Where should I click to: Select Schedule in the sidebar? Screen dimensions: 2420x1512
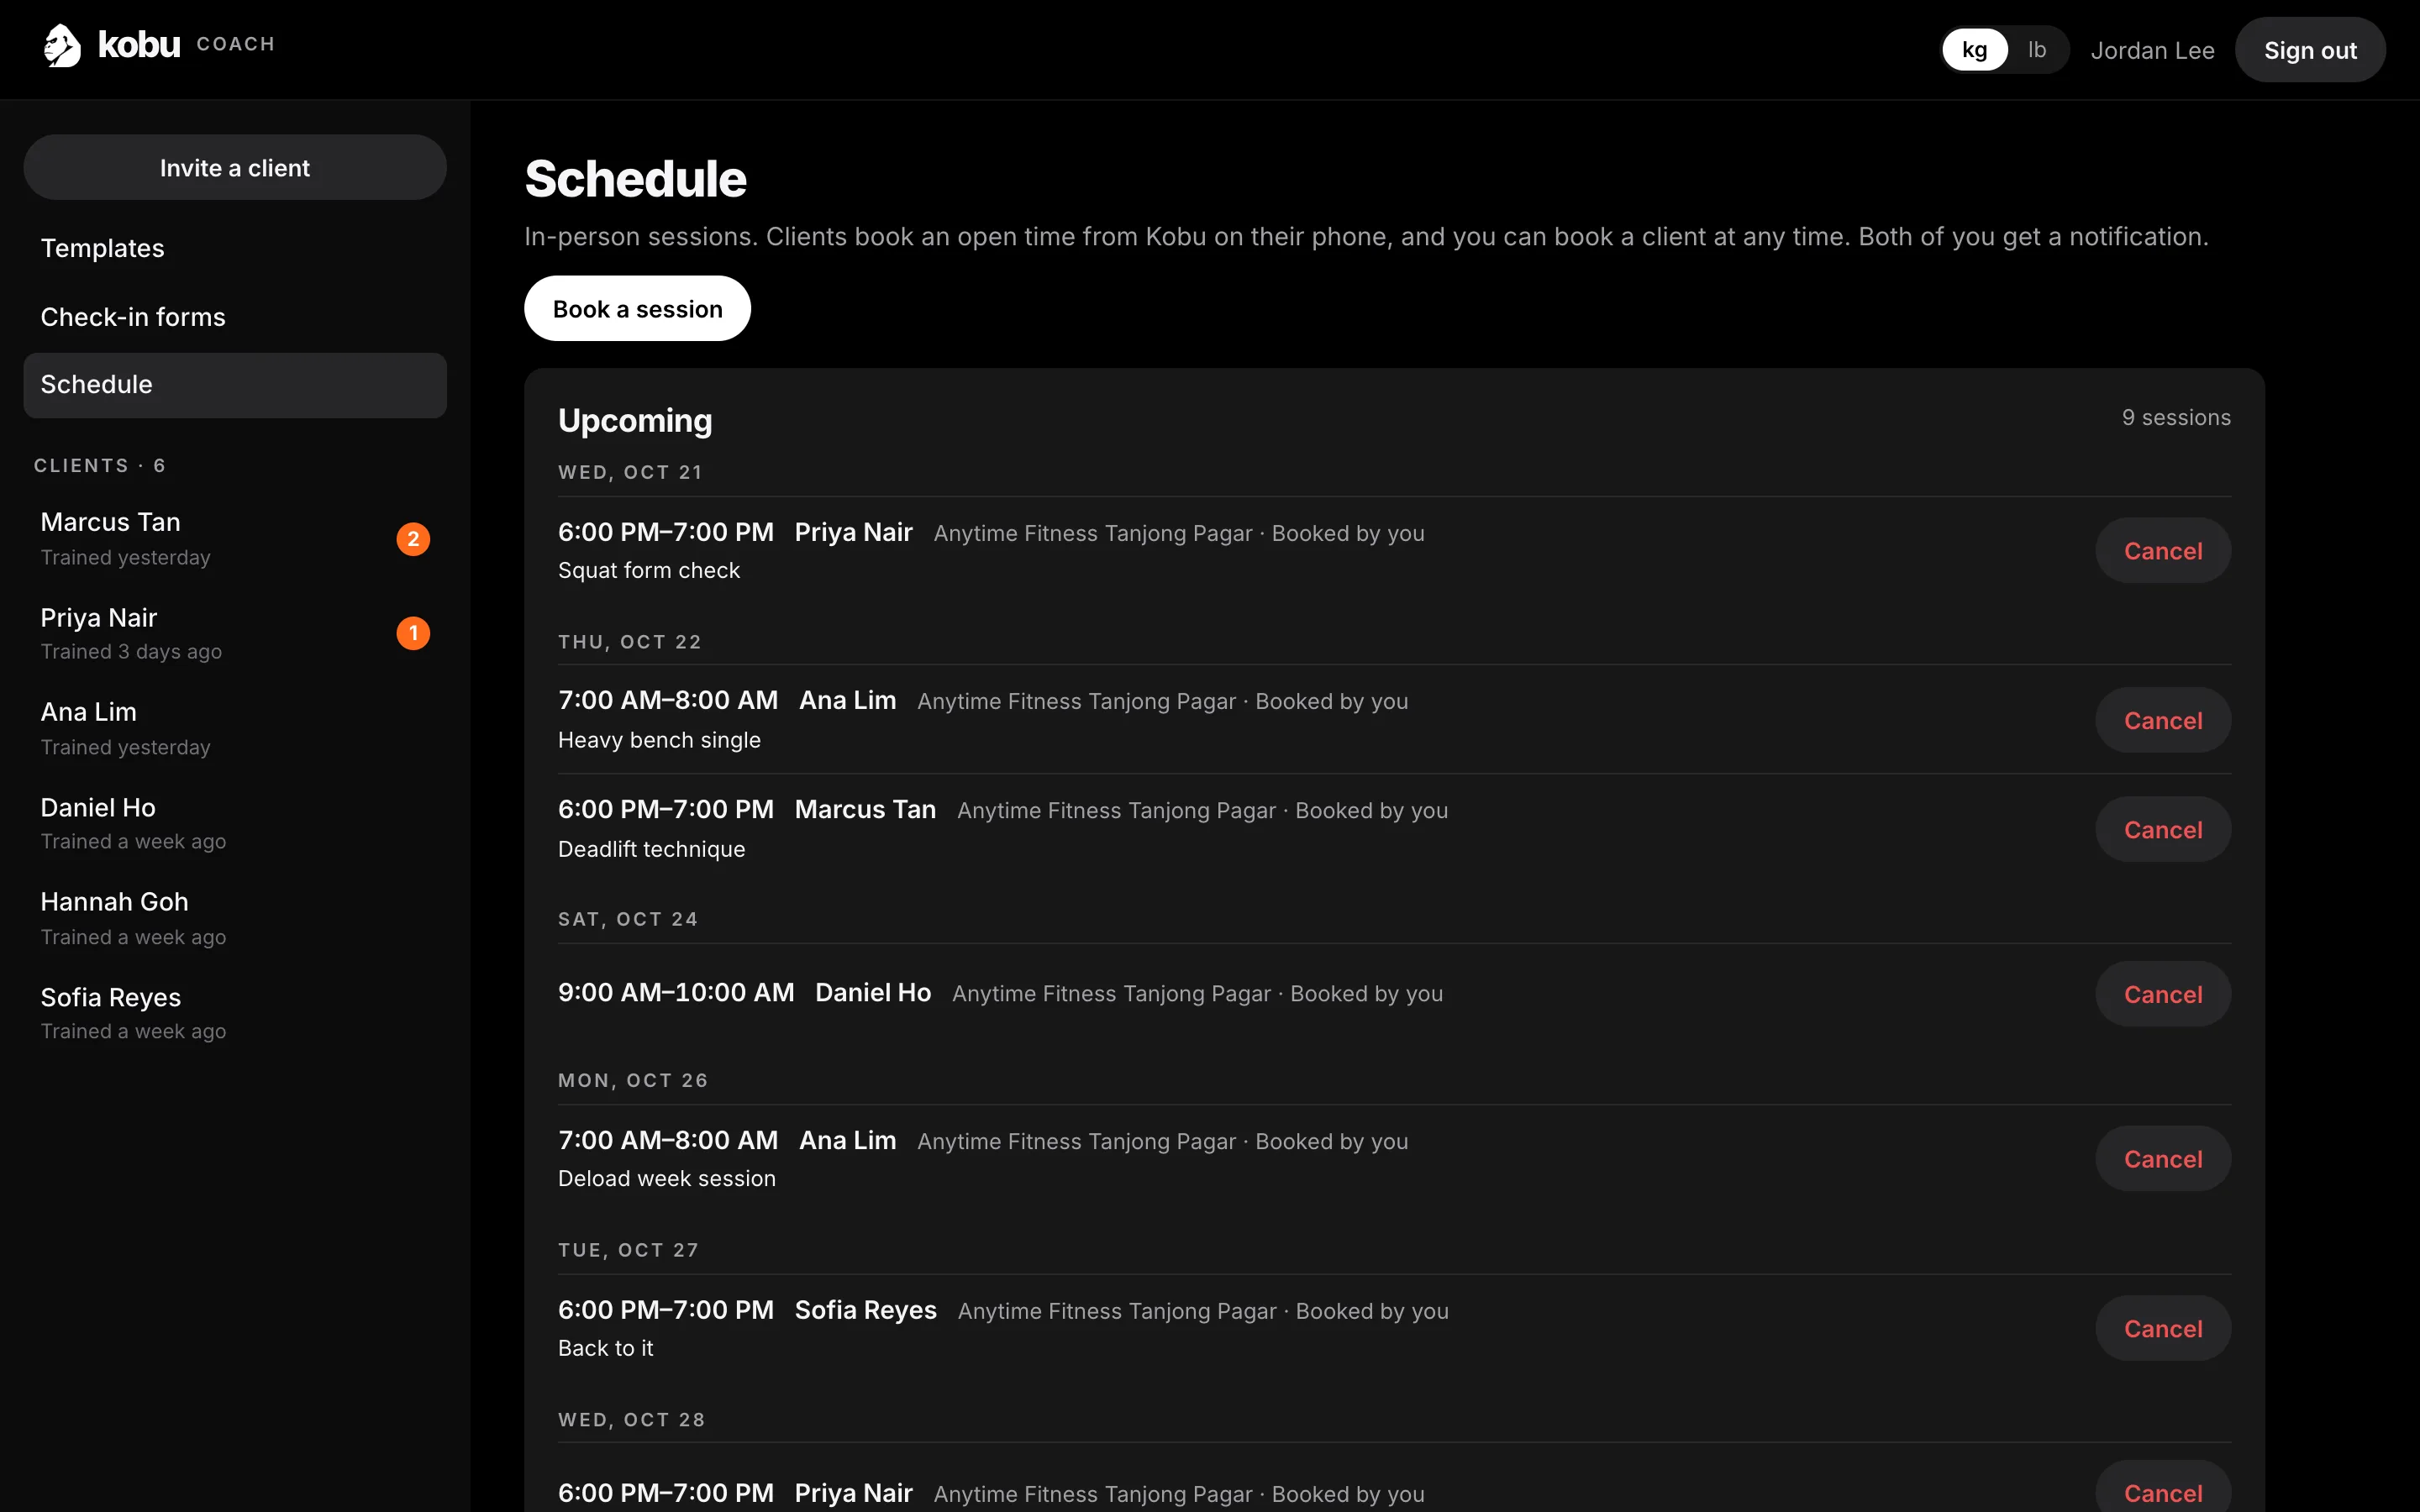(x=235, y=385)
